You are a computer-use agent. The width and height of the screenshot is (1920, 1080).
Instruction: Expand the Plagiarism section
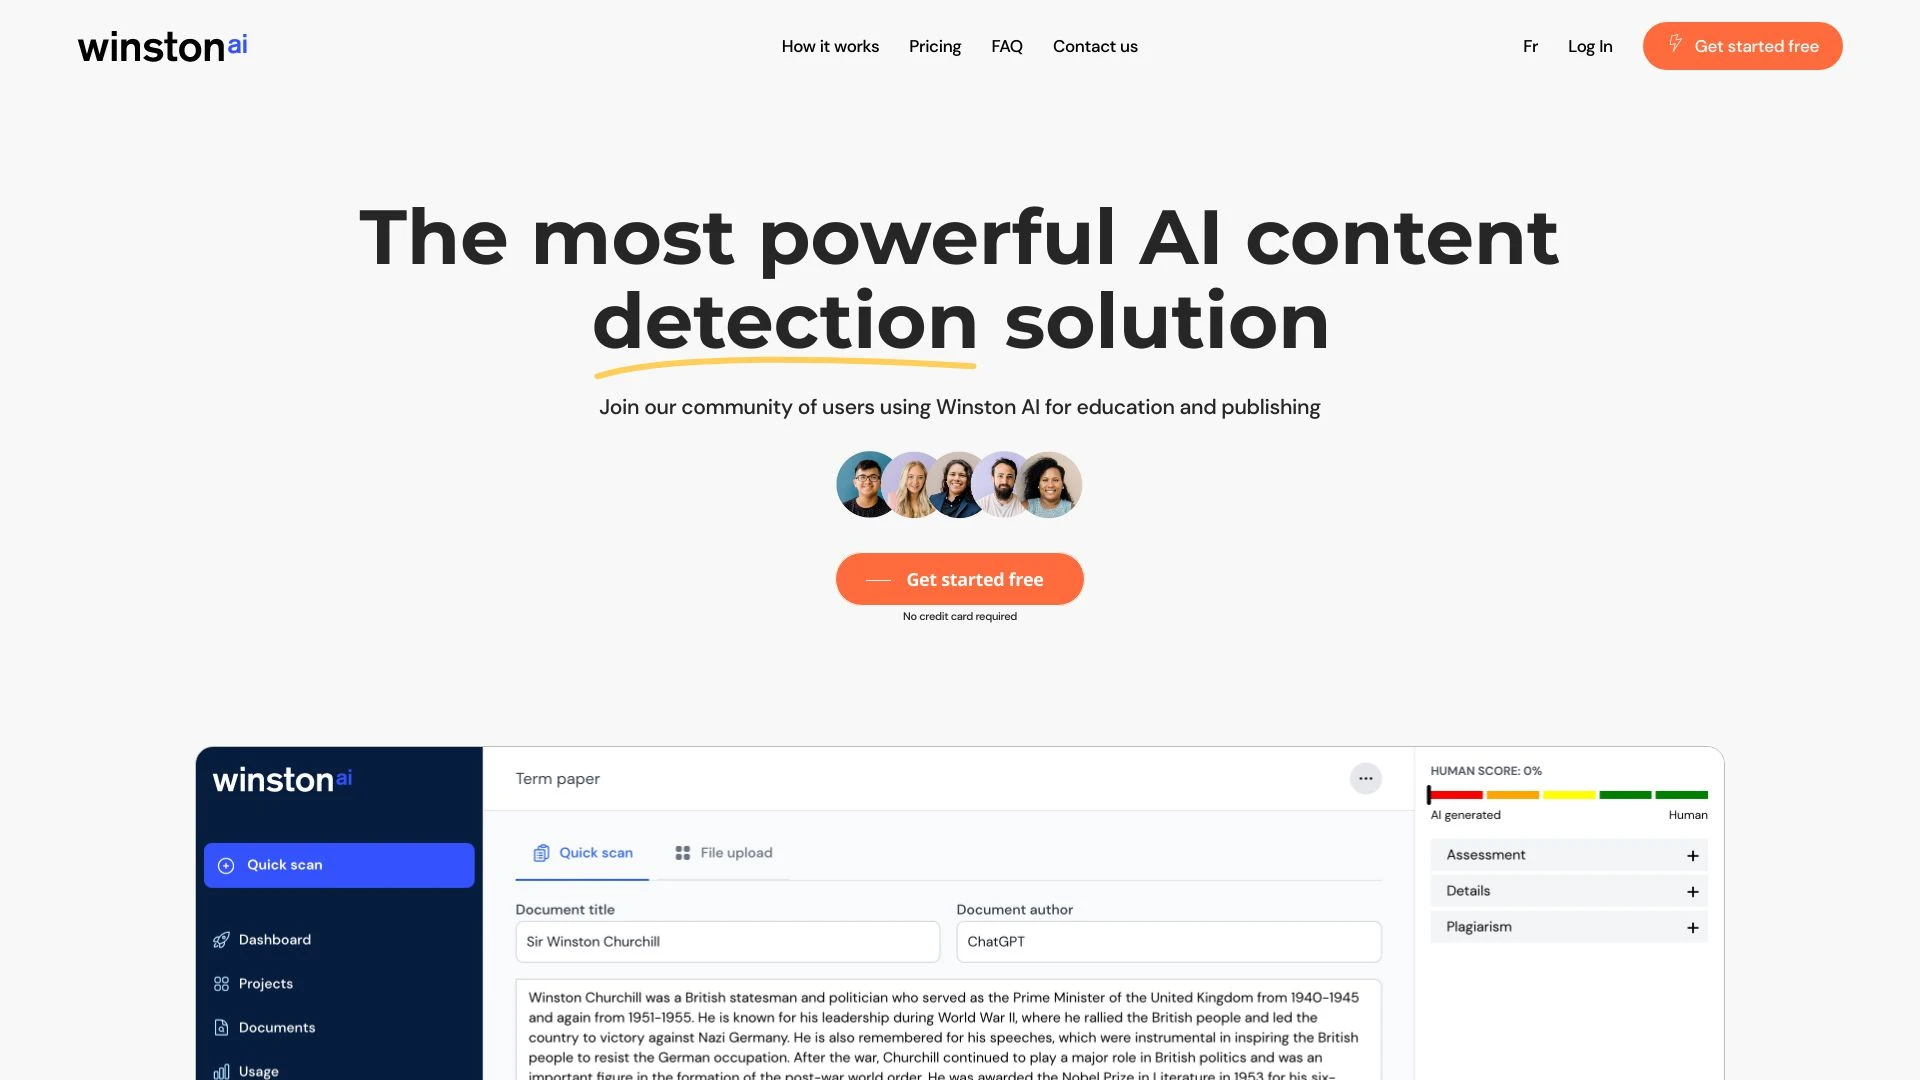pos(1691,927)
